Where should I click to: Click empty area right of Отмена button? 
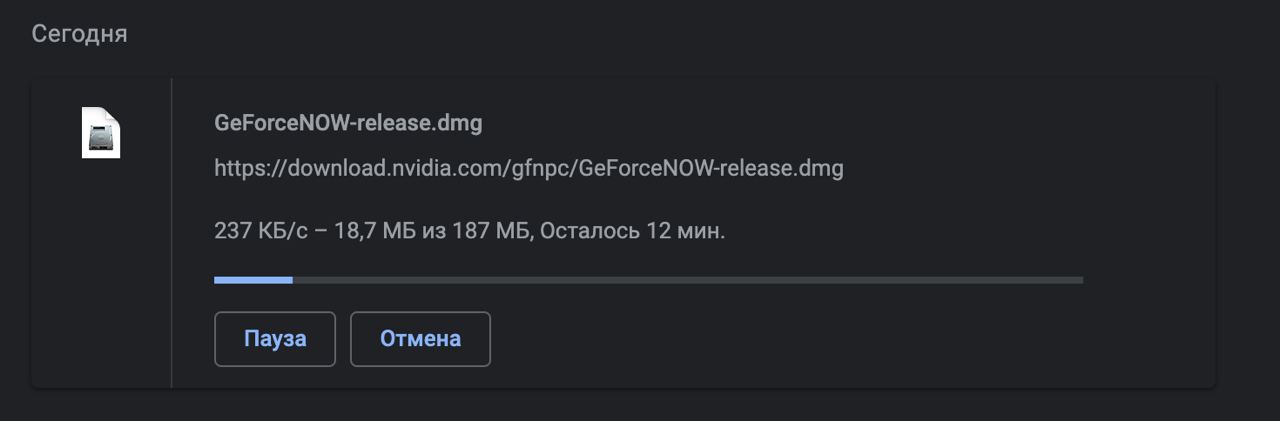[x=800, y=339]
